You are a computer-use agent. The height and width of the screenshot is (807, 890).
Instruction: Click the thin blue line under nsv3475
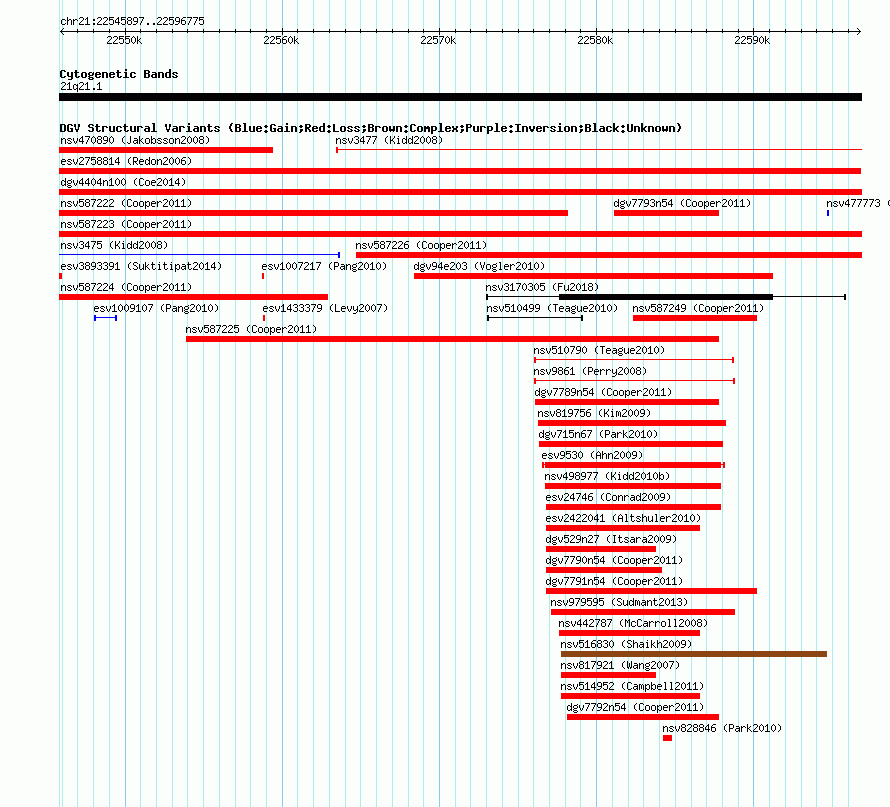[x=199, y=255]
